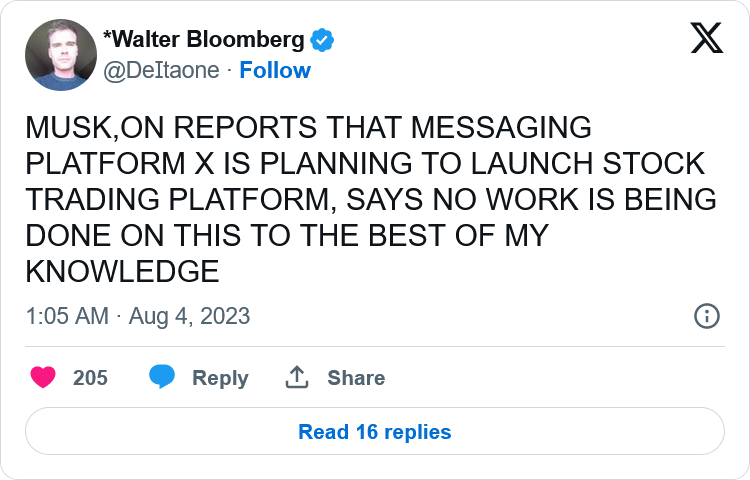Click the 205 likes count

click(x=90, y=378)
